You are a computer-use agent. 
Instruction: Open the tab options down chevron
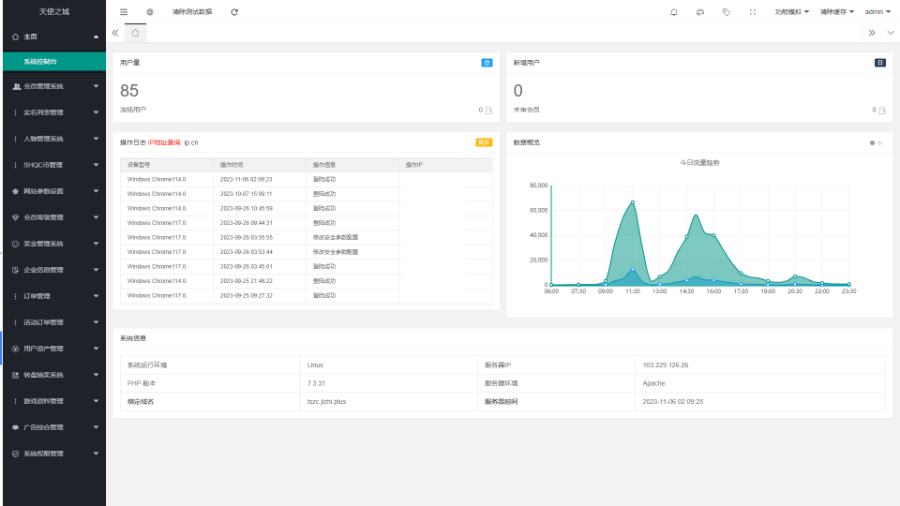point(891,33)
